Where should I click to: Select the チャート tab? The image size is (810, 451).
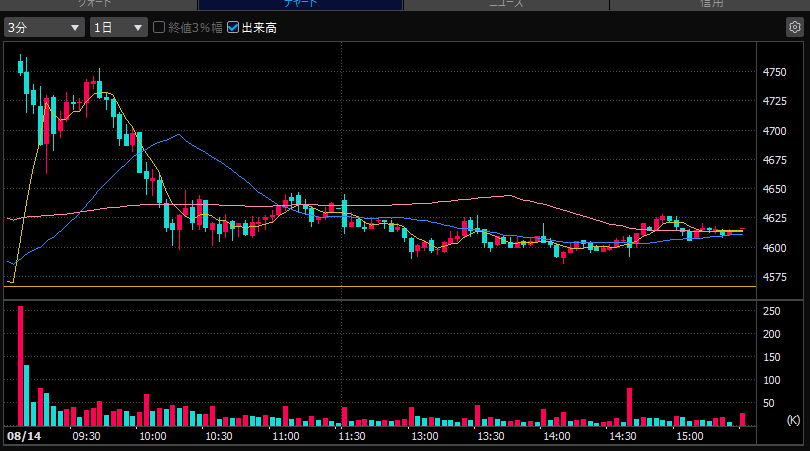point(300,4)
